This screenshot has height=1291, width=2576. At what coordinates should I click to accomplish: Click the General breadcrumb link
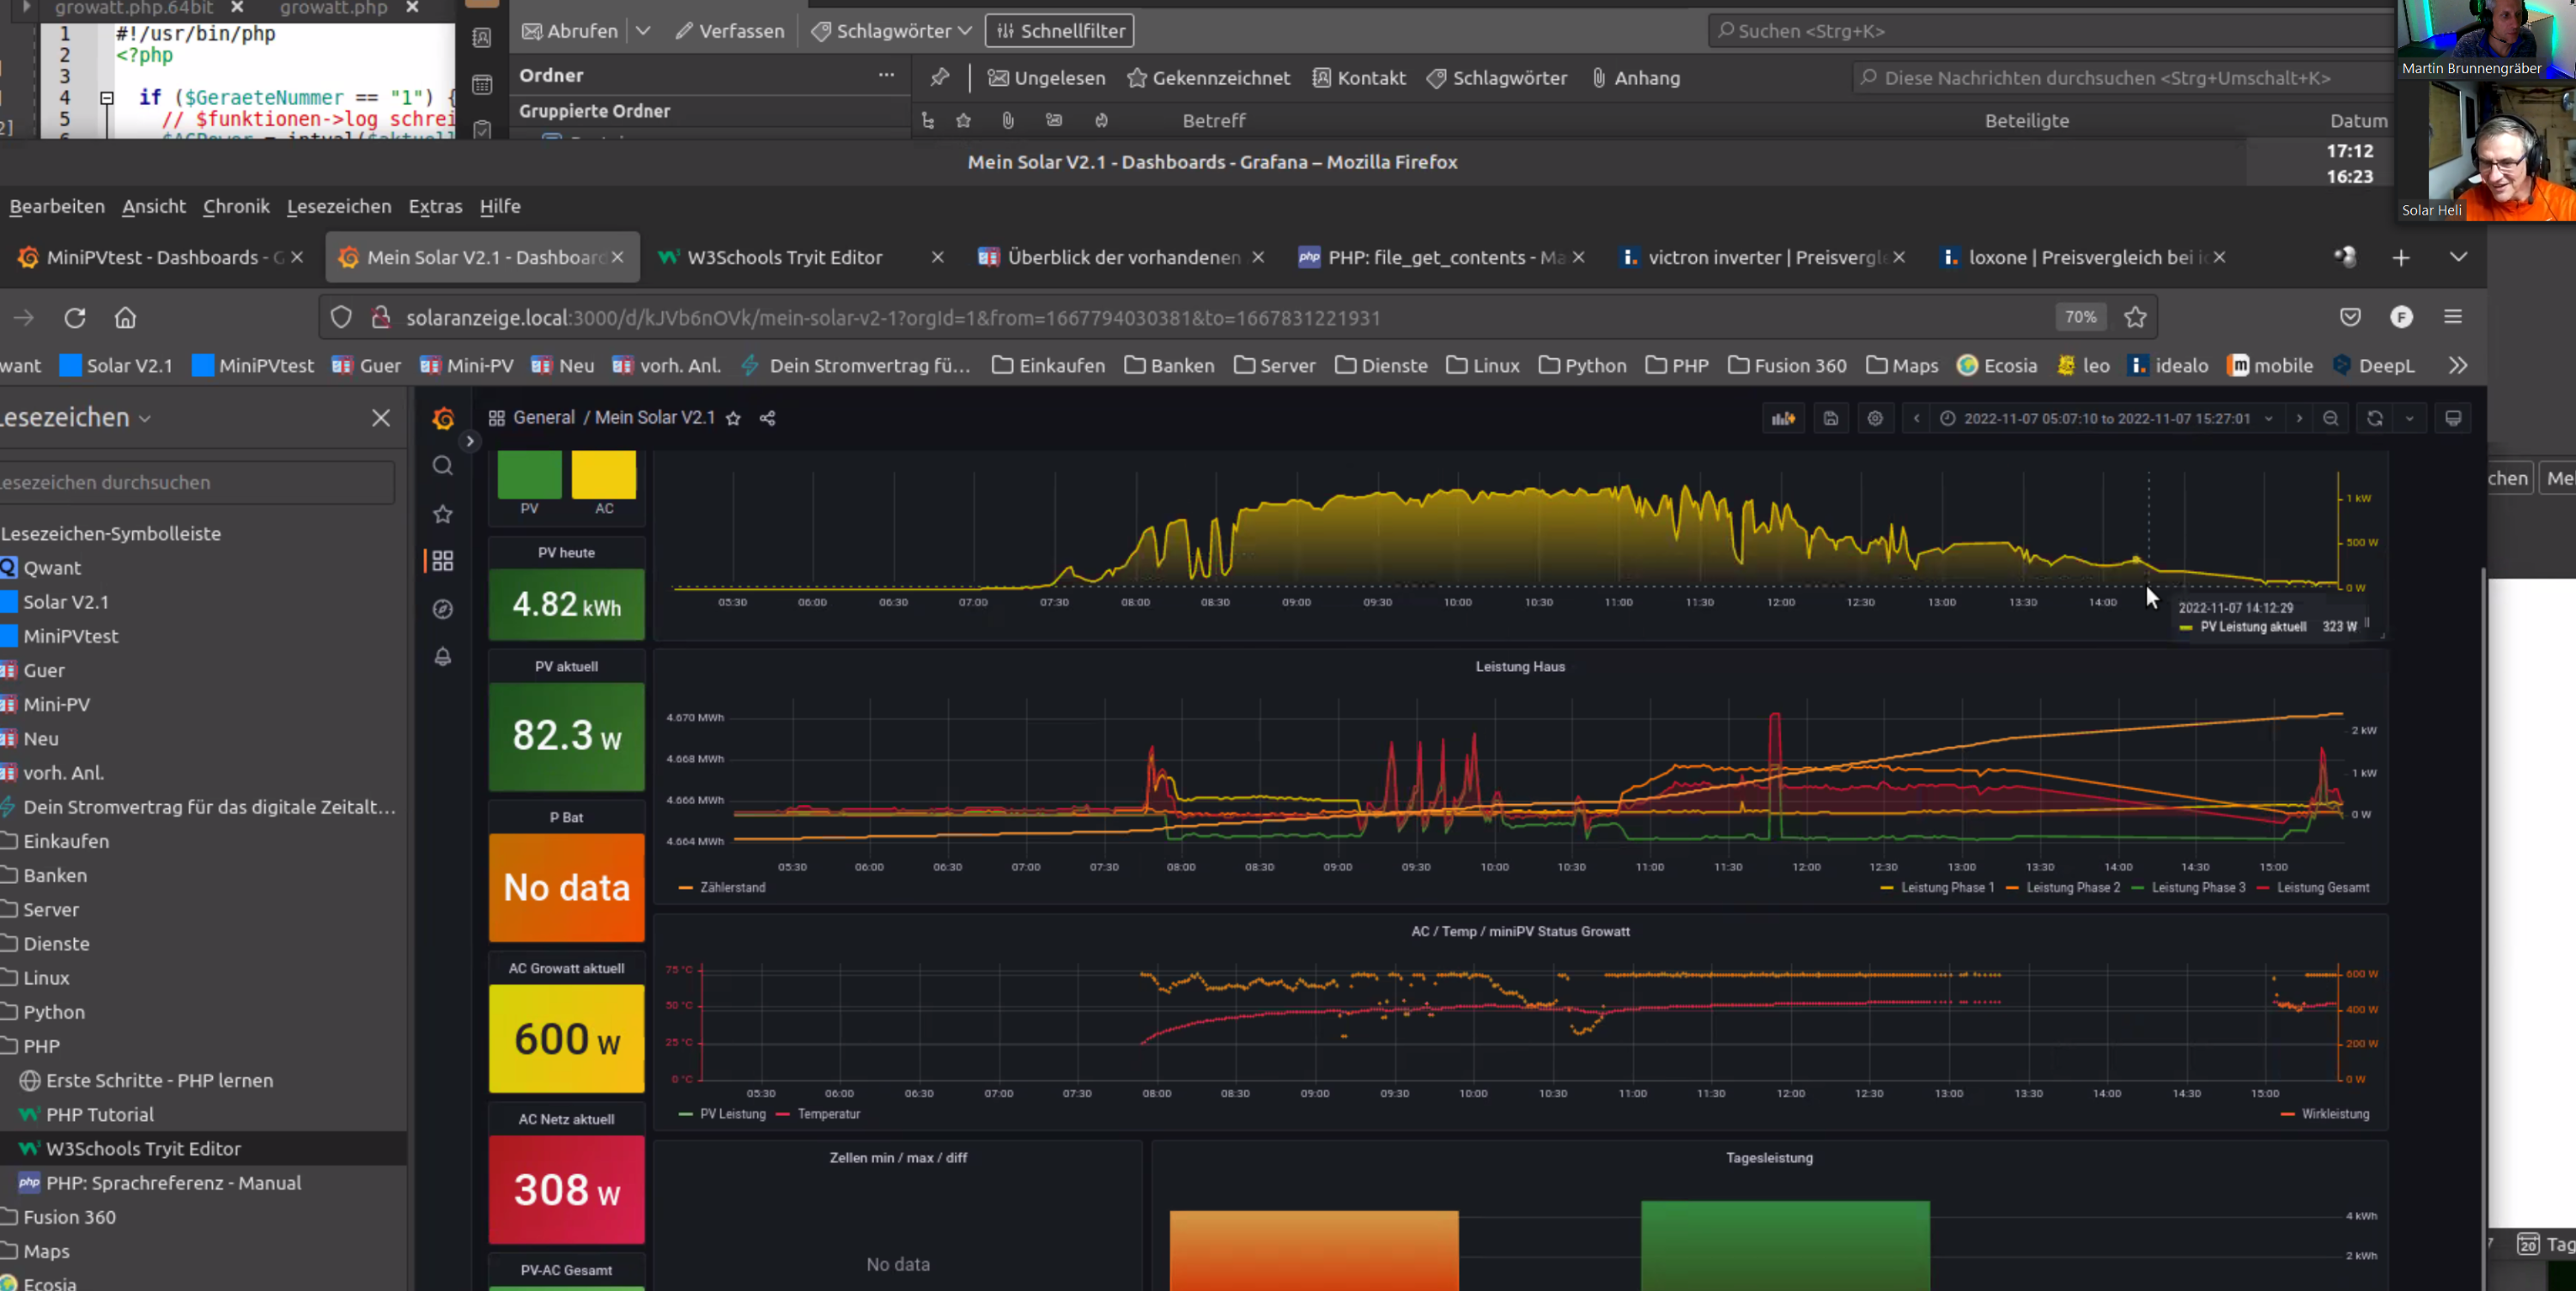[x=543, y=417]
